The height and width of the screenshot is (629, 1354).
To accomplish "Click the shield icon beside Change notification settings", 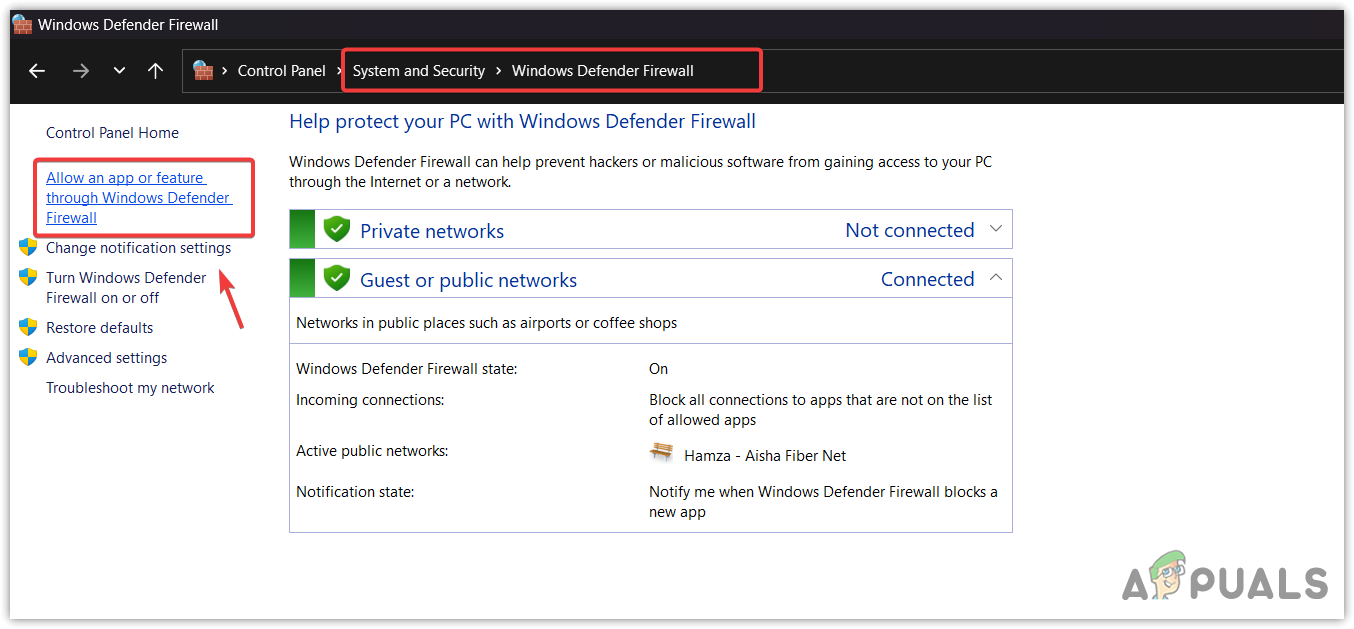I will point(28,247).
